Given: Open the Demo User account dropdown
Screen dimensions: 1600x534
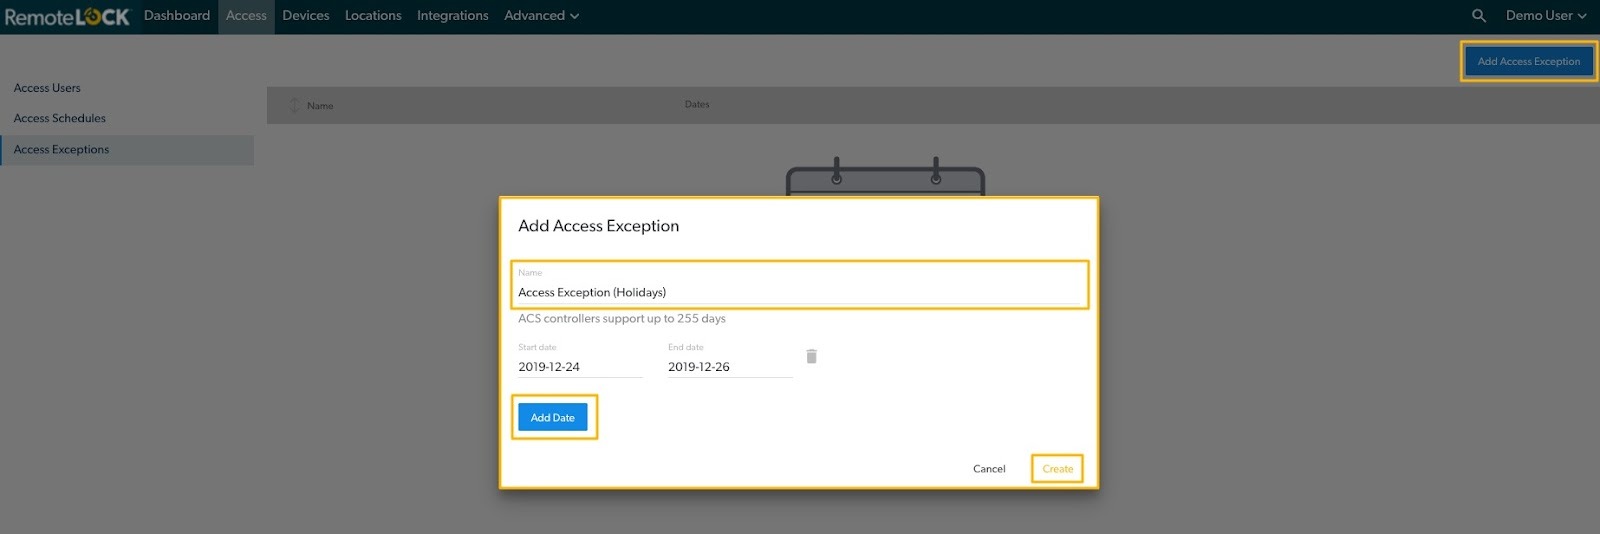Looking at the screenshot, I should pyautogui.click(x=1545, y=16).
